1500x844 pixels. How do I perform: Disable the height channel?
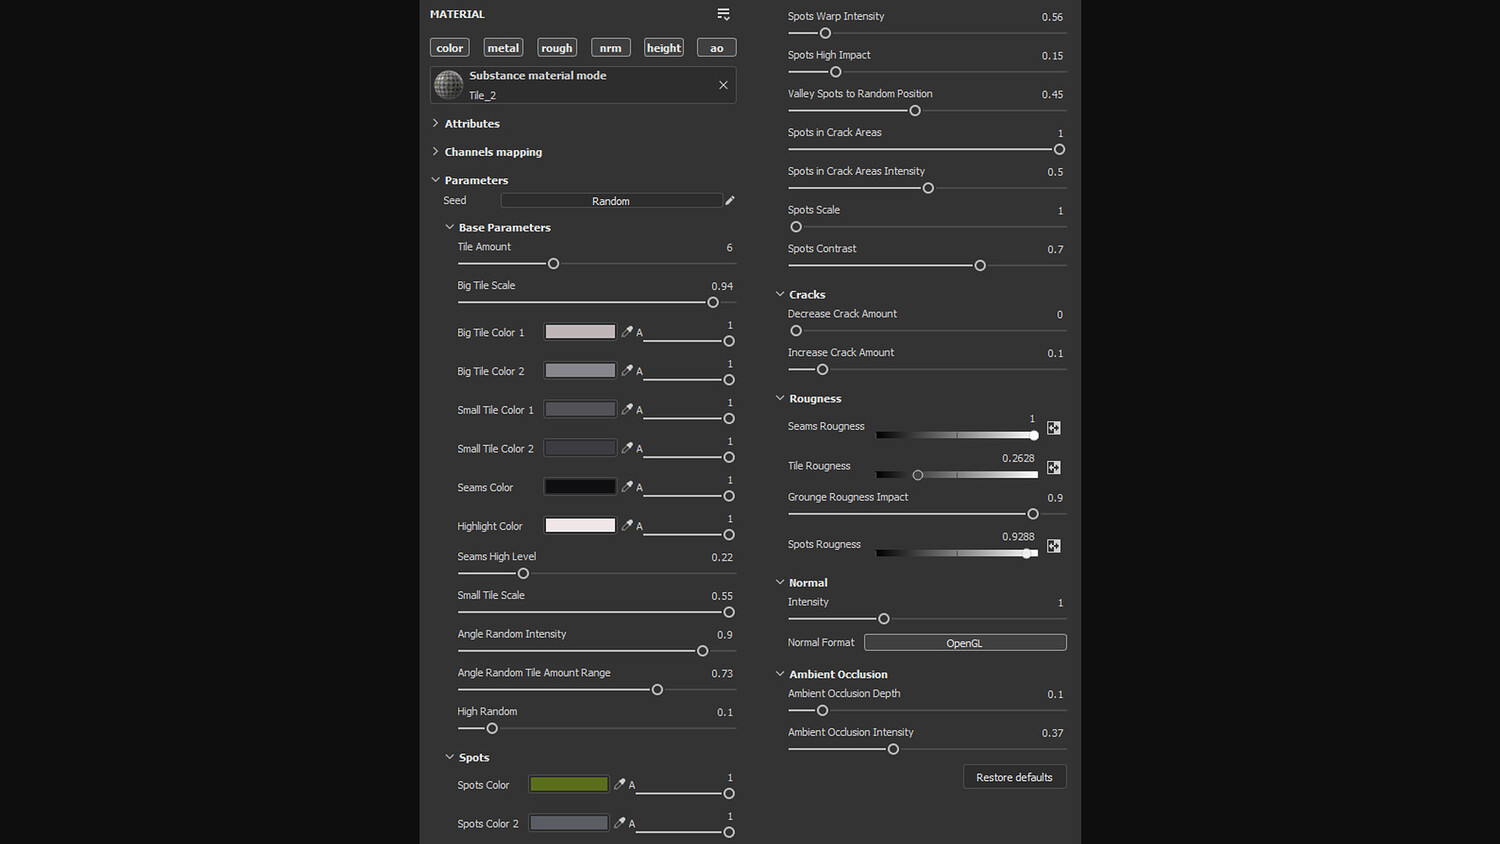coord(664,48)
